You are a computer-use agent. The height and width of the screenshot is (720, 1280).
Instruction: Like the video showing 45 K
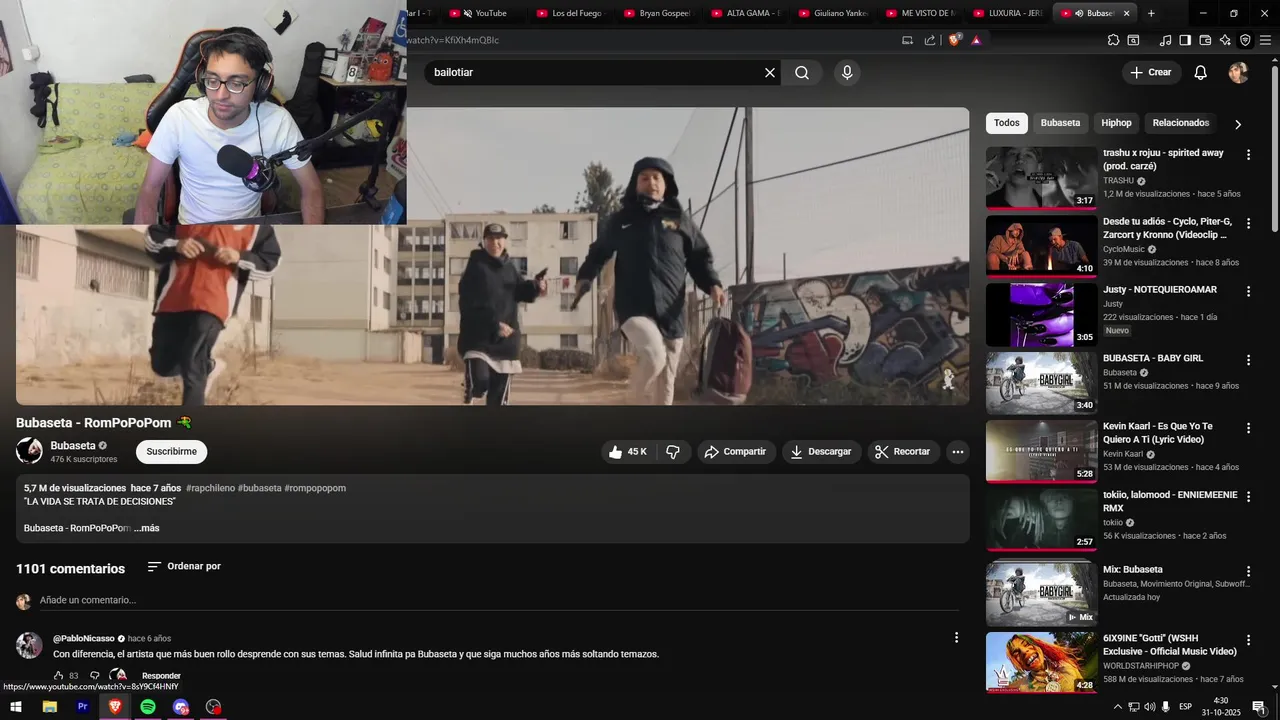(x=628, y=452)
